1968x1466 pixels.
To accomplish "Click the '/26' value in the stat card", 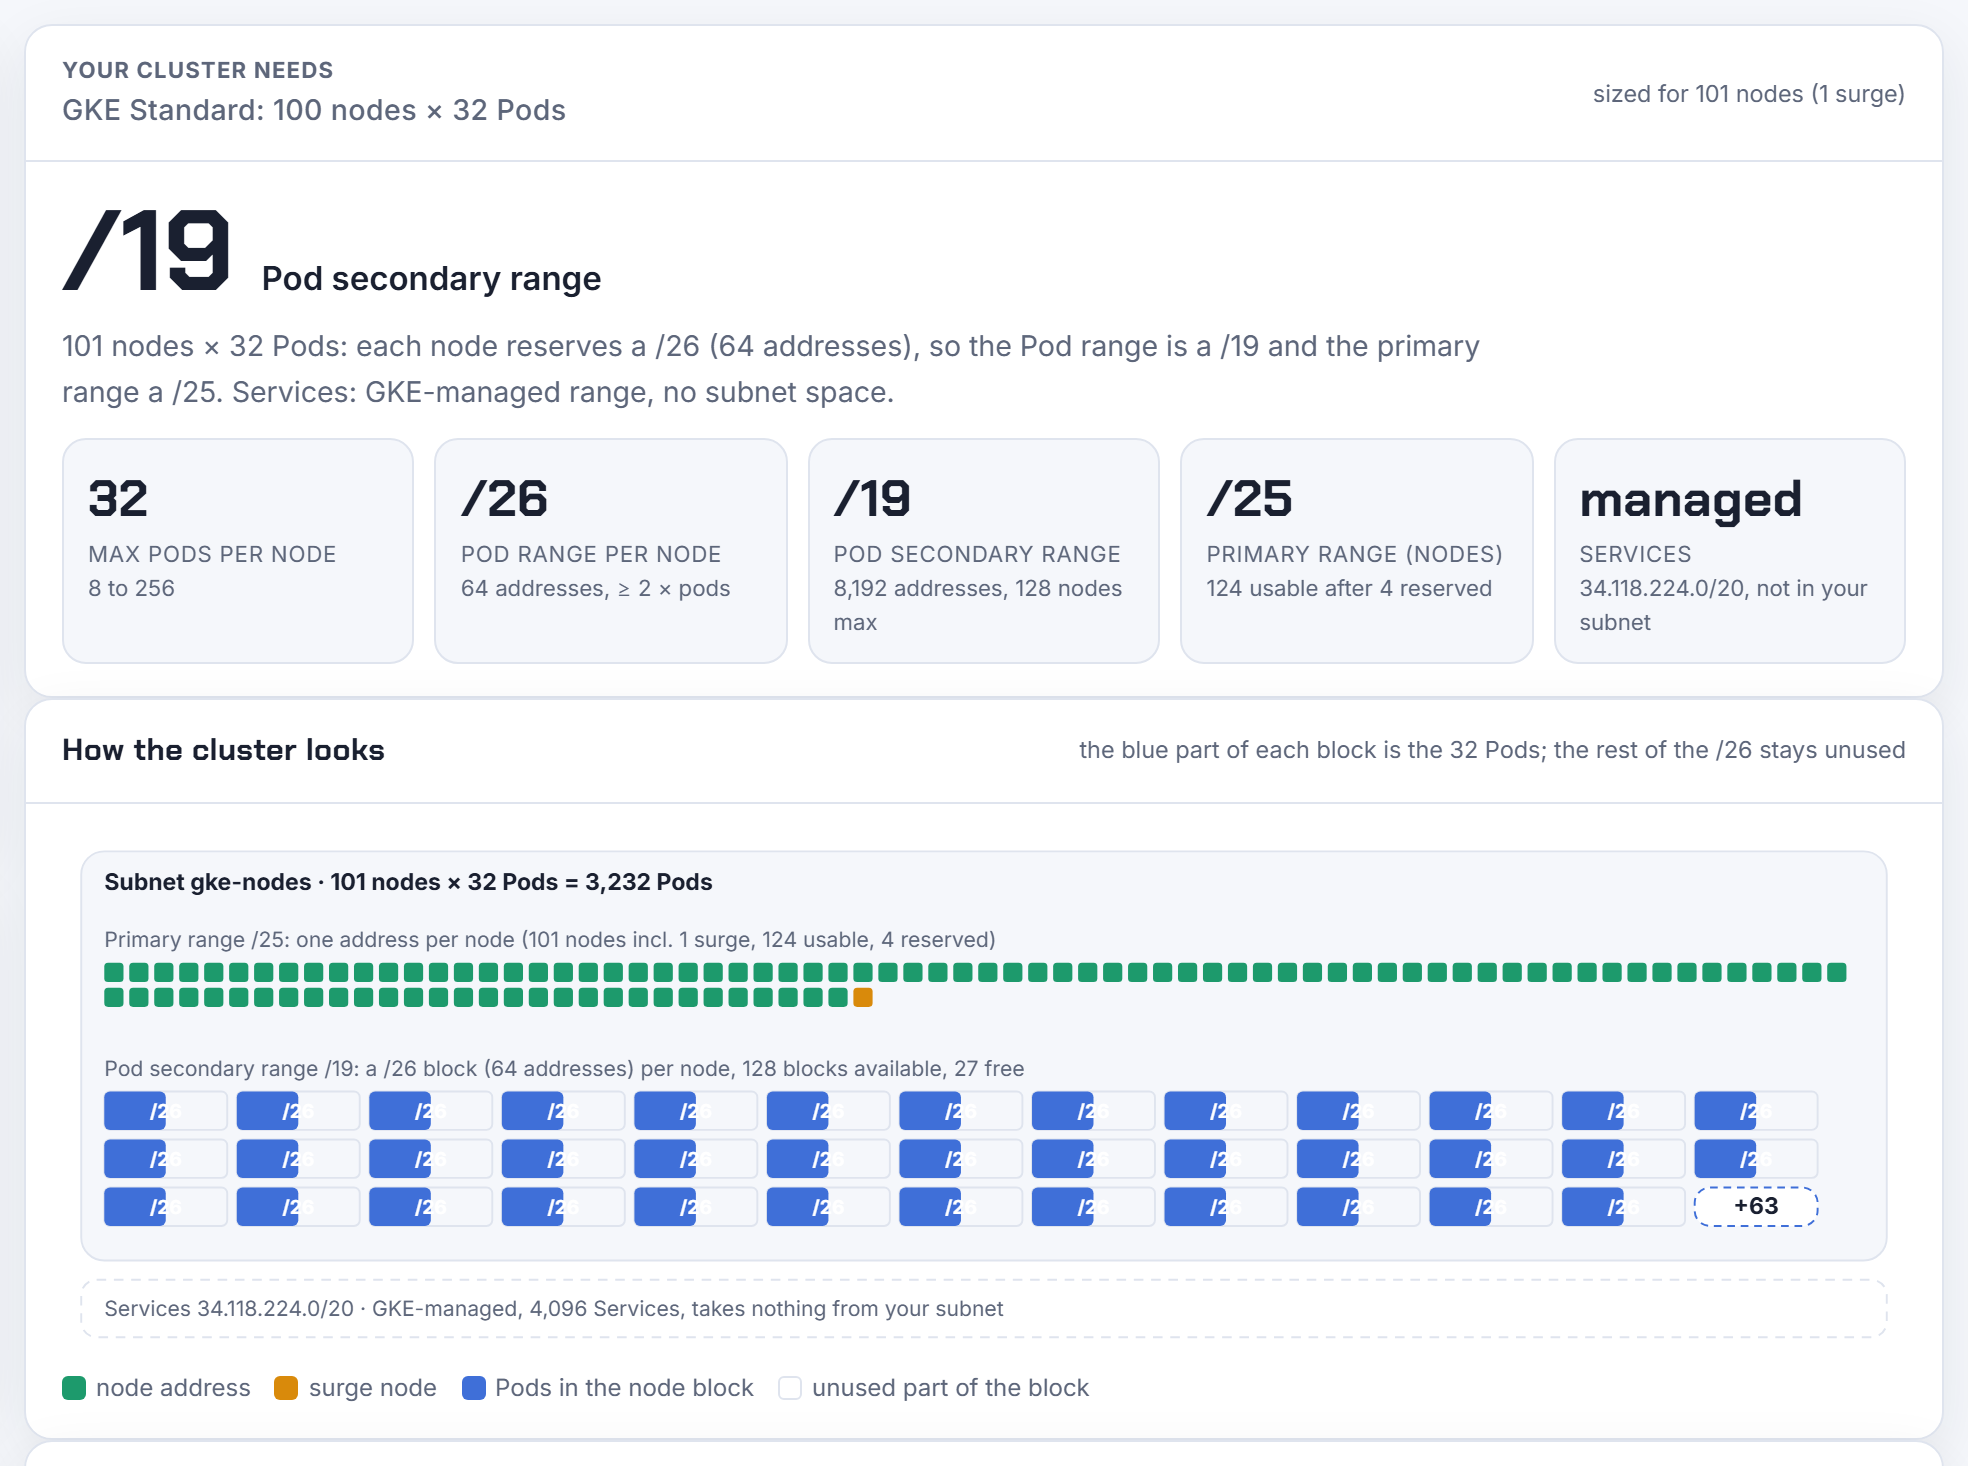I will (x=504, y=499).
